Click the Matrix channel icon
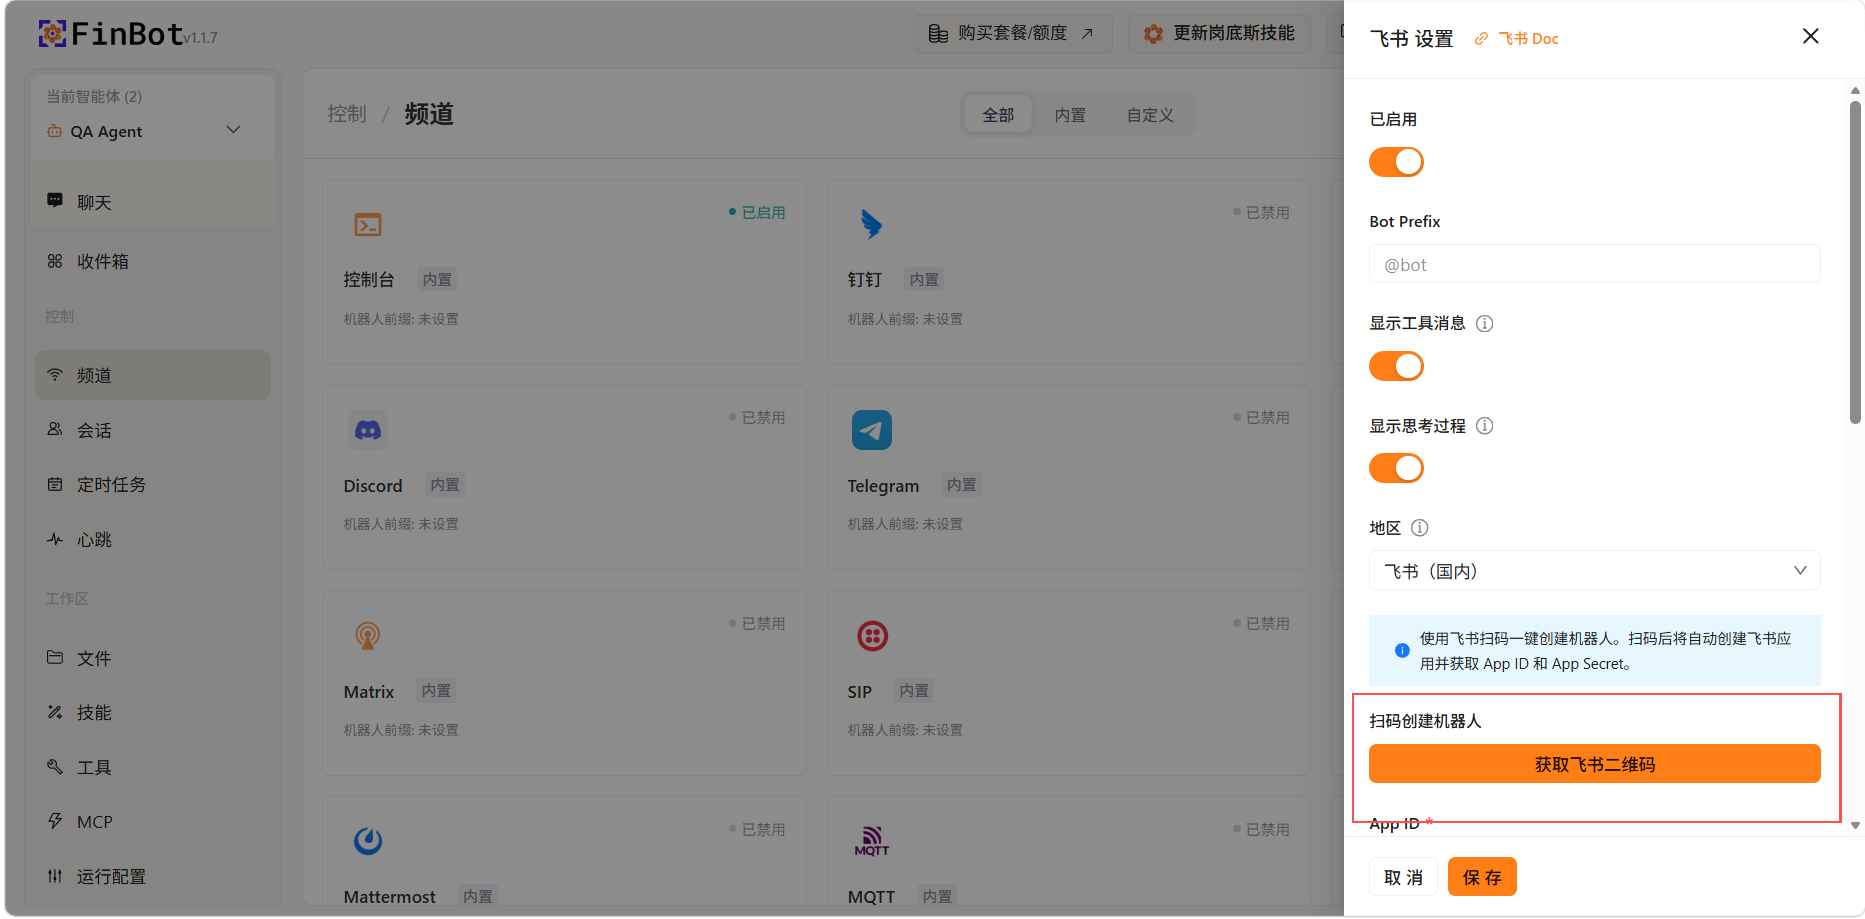 368,636
